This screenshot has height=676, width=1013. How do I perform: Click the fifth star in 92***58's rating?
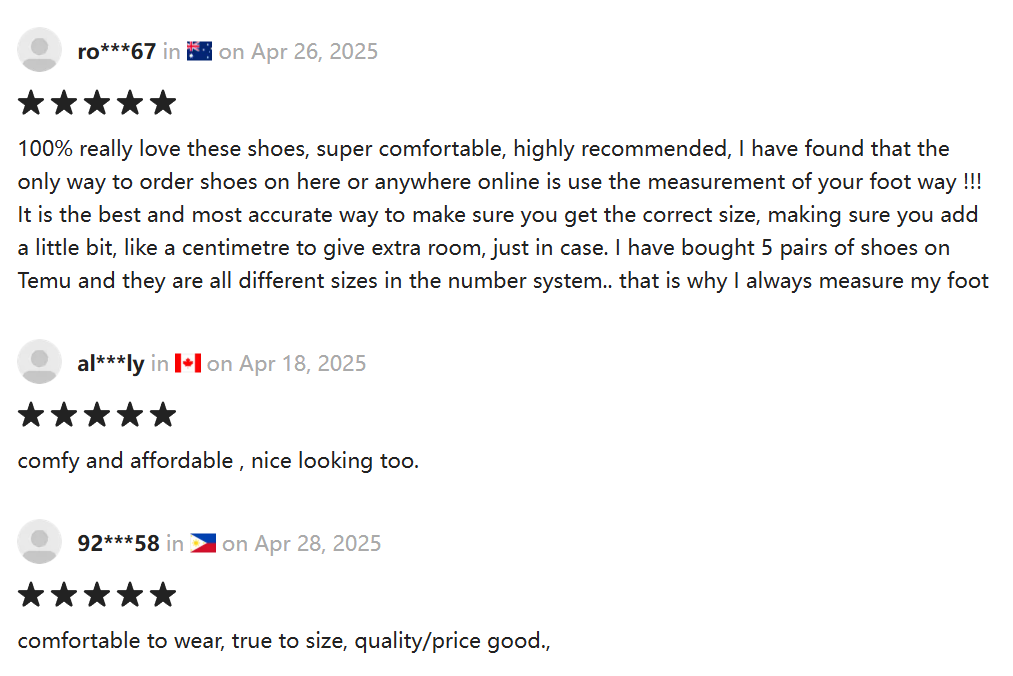(163, 595)
